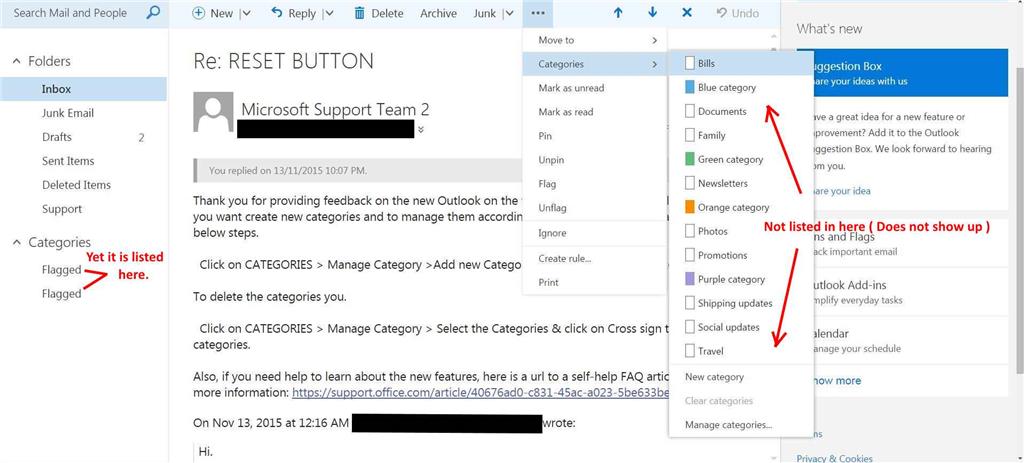Viewport: 1024px width, 463px height.
Task: Open the more actions ellipsis menu
Action: pyautogui.click(x=538, y=13)
